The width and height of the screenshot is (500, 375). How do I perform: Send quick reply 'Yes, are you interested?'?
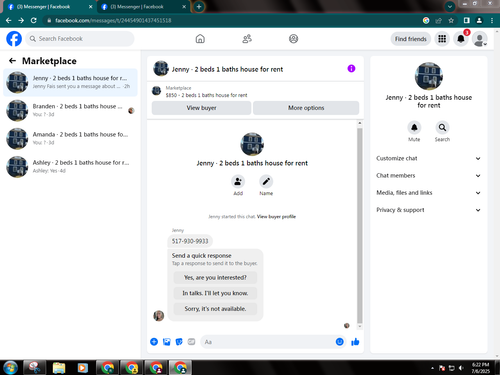[215, 278]
